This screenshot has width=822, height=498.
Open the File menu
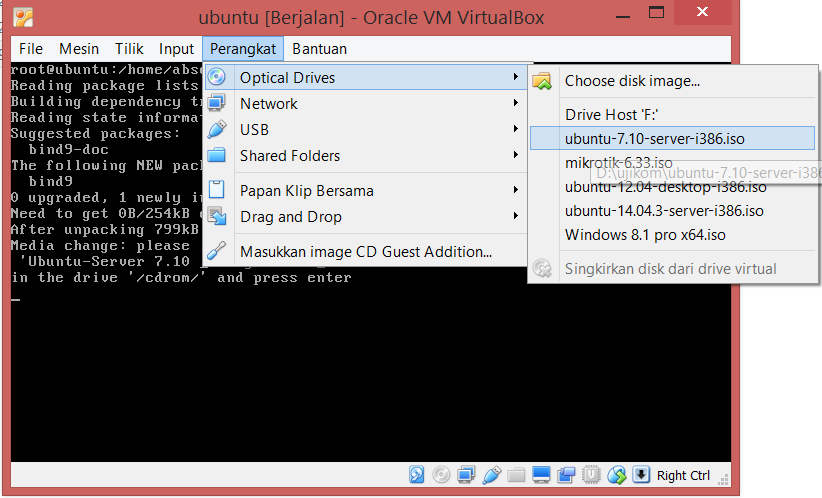(31, 49)
